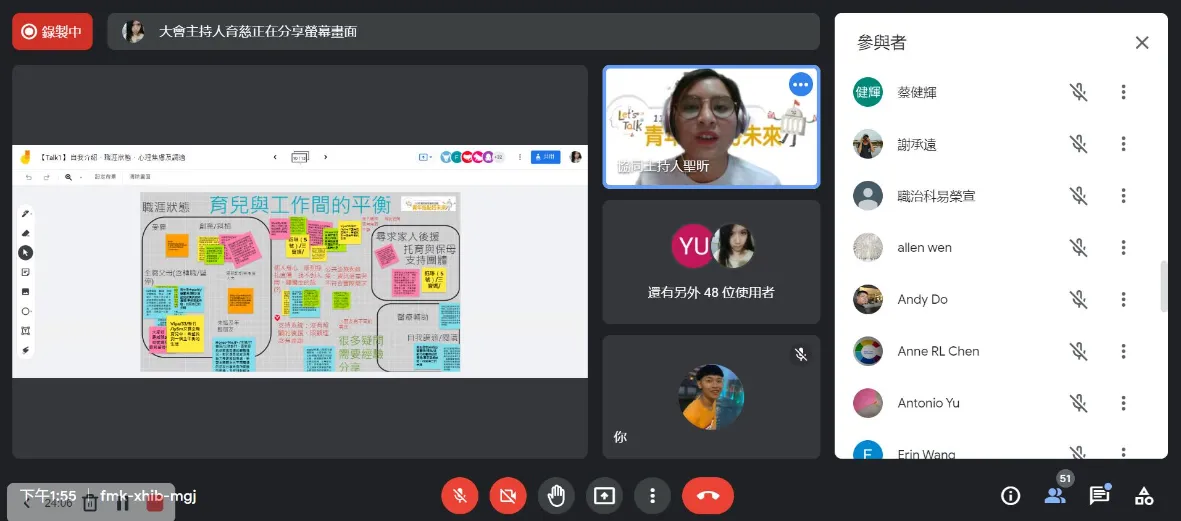The height and width of the screenshot is (521, 1181).
Task: Open the activities panel
Action: [1144, 495]
